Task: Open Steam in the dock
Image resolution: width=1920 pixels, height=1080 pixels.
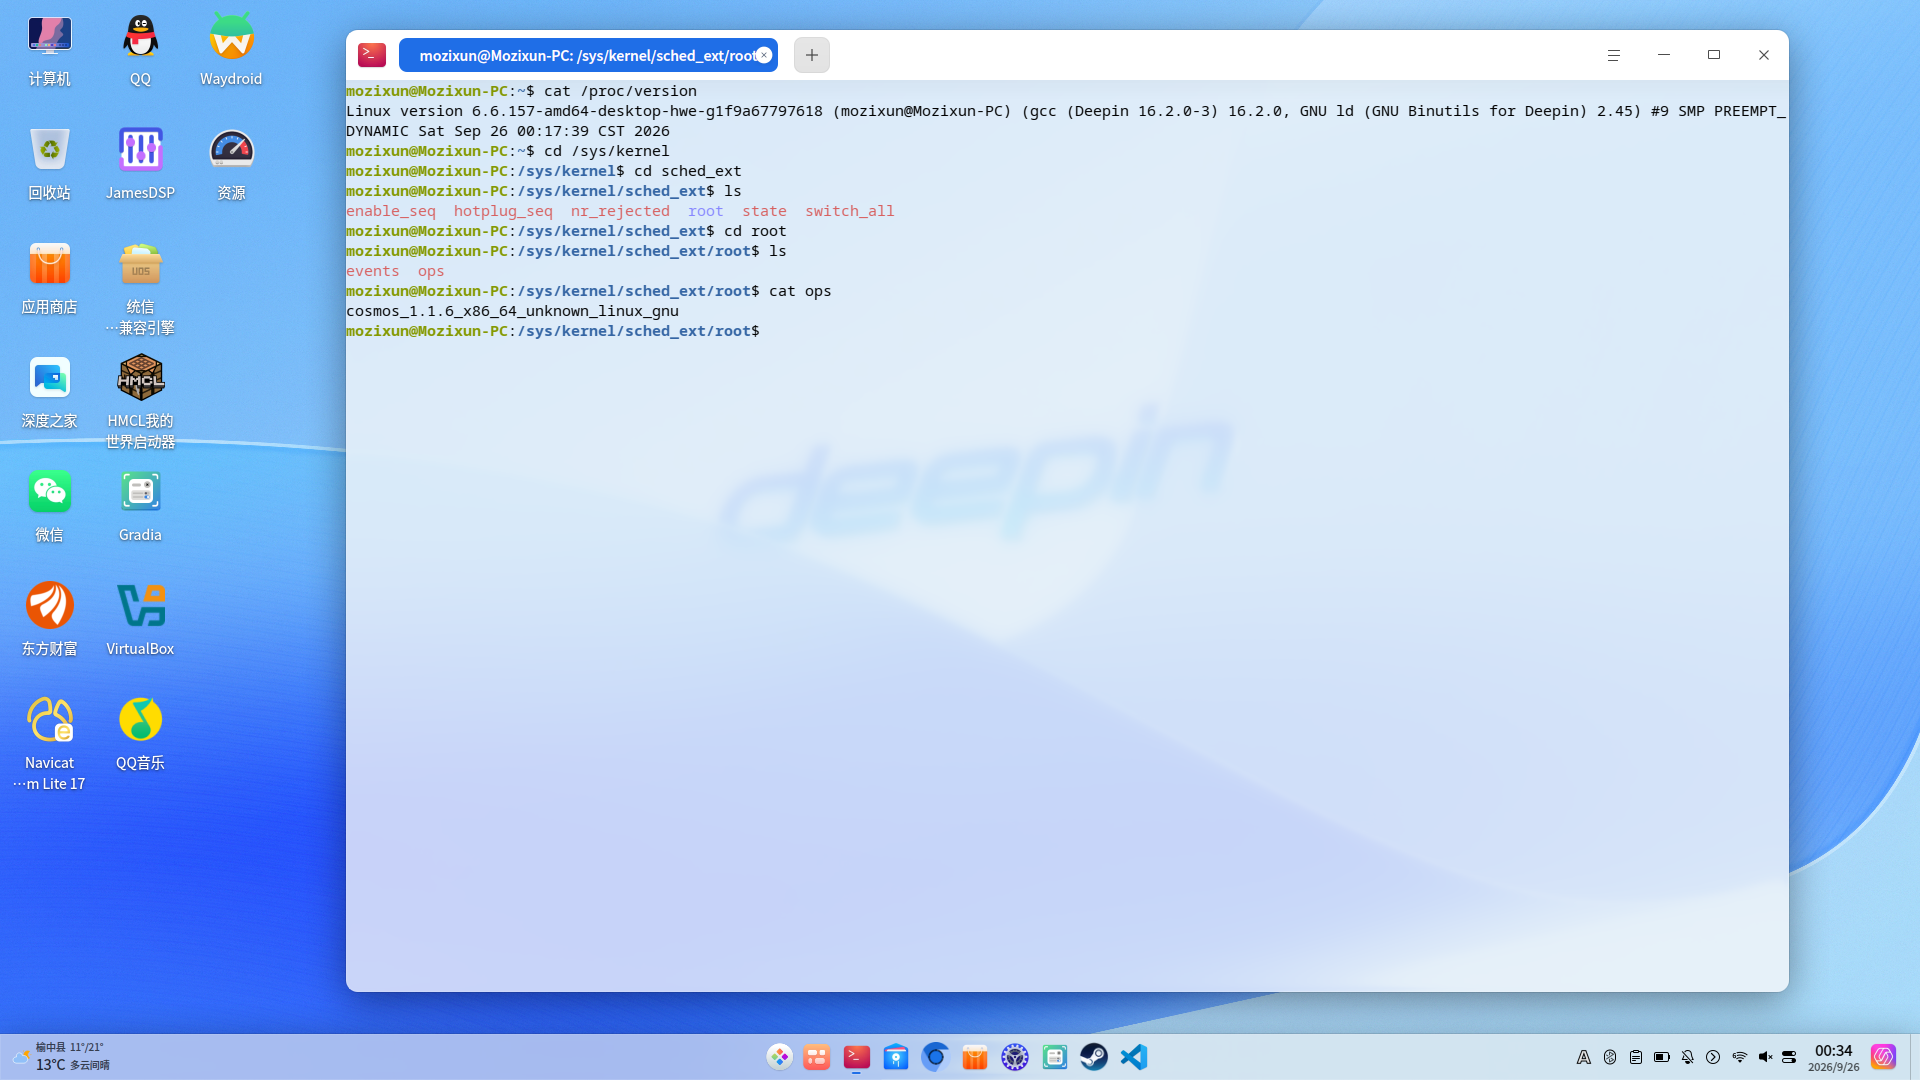Action: click(x=1094, y=1057)
